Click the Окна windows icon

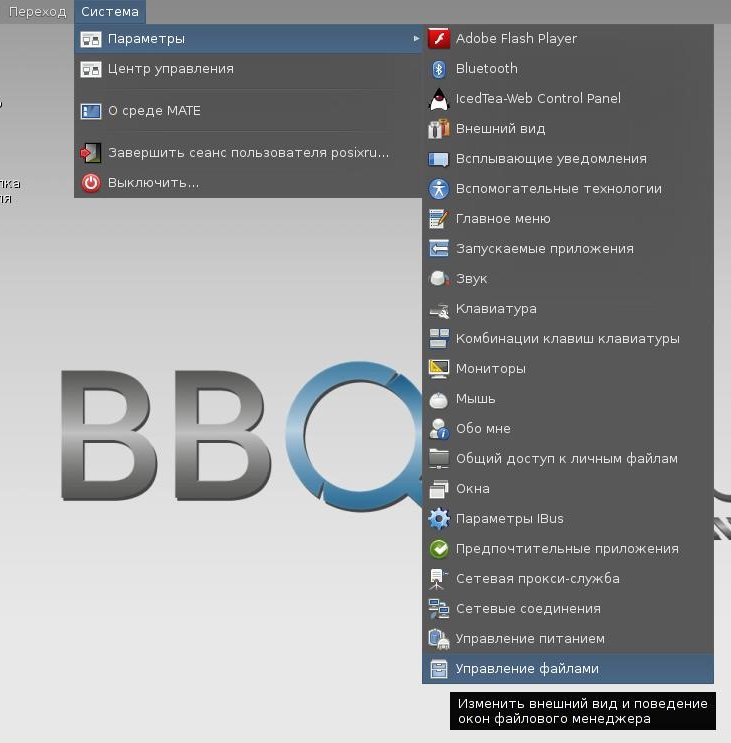[439, 489]
